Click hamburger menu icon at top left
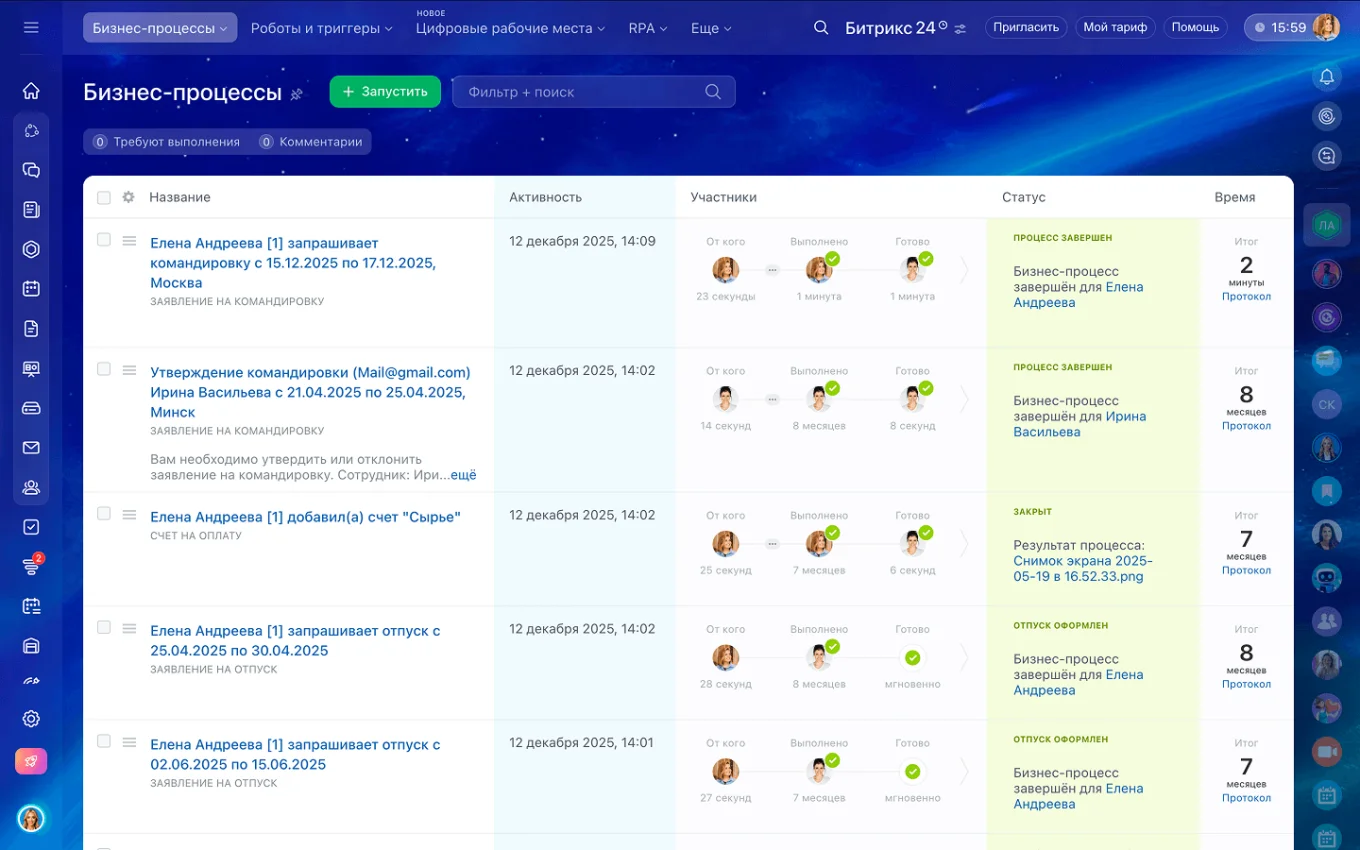The image size is (1360, 850). 31,28
